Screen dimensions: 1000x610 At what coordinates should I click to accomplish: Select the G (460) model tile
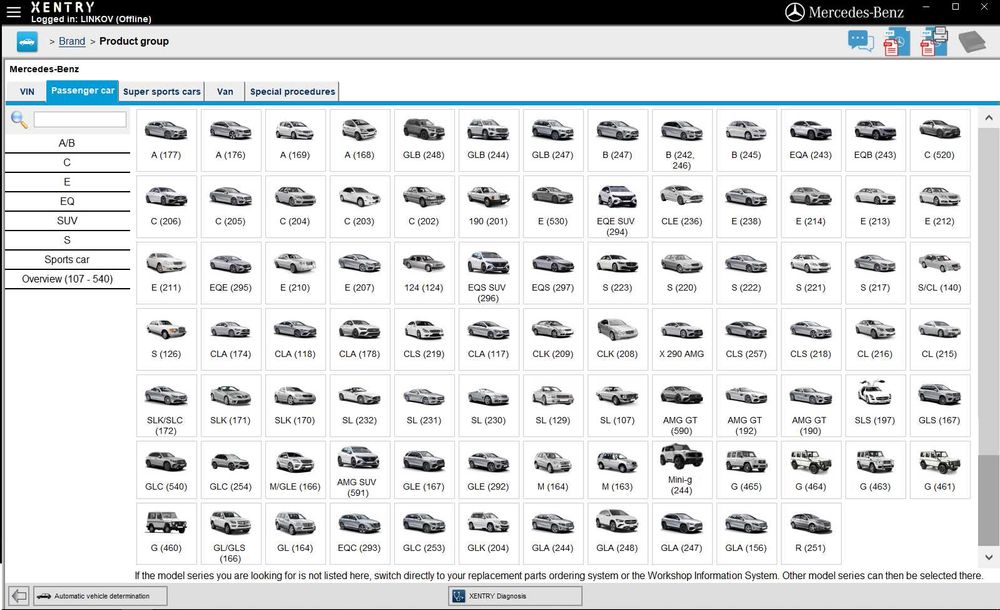(166, 533)
